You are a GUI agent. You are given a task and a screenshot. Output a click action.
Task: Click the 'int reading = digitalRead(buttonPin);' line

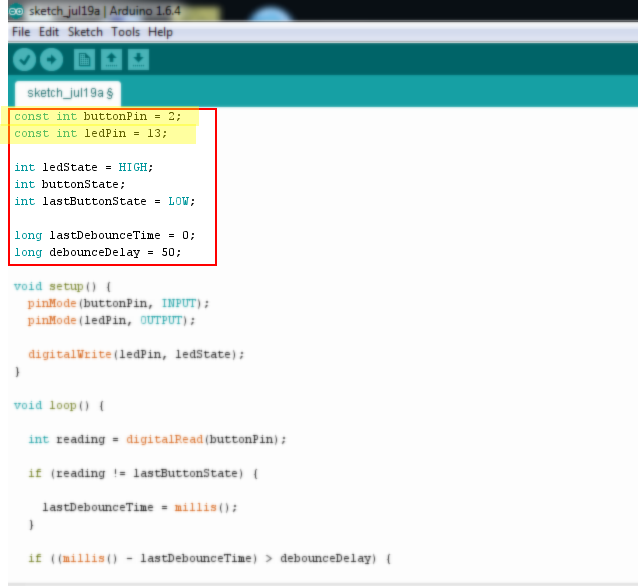(157, 440)
